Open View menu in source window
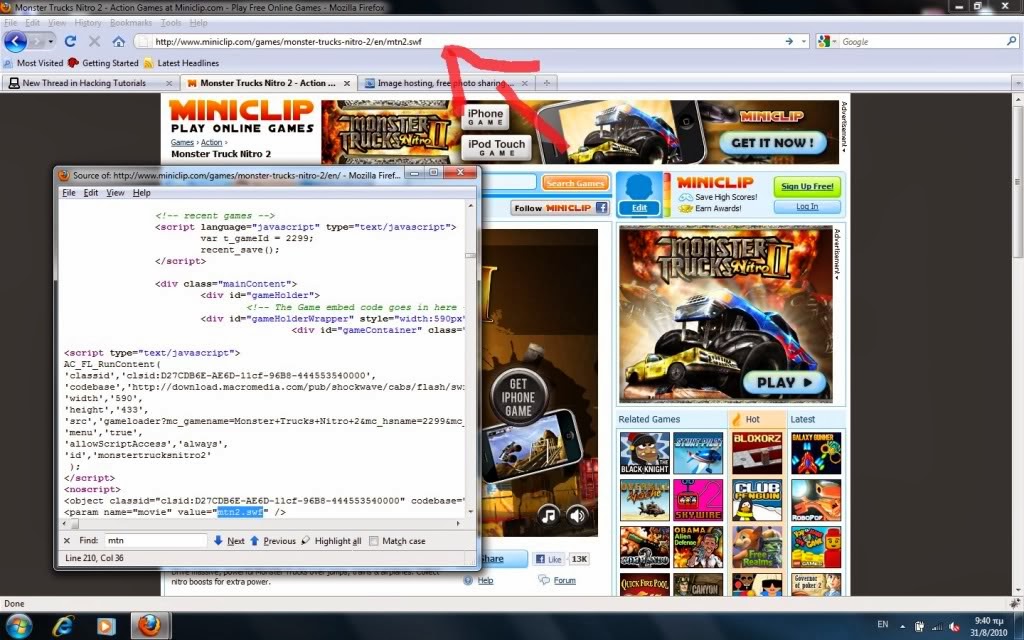The image size is (1024, 640). [x=115, y=193]
